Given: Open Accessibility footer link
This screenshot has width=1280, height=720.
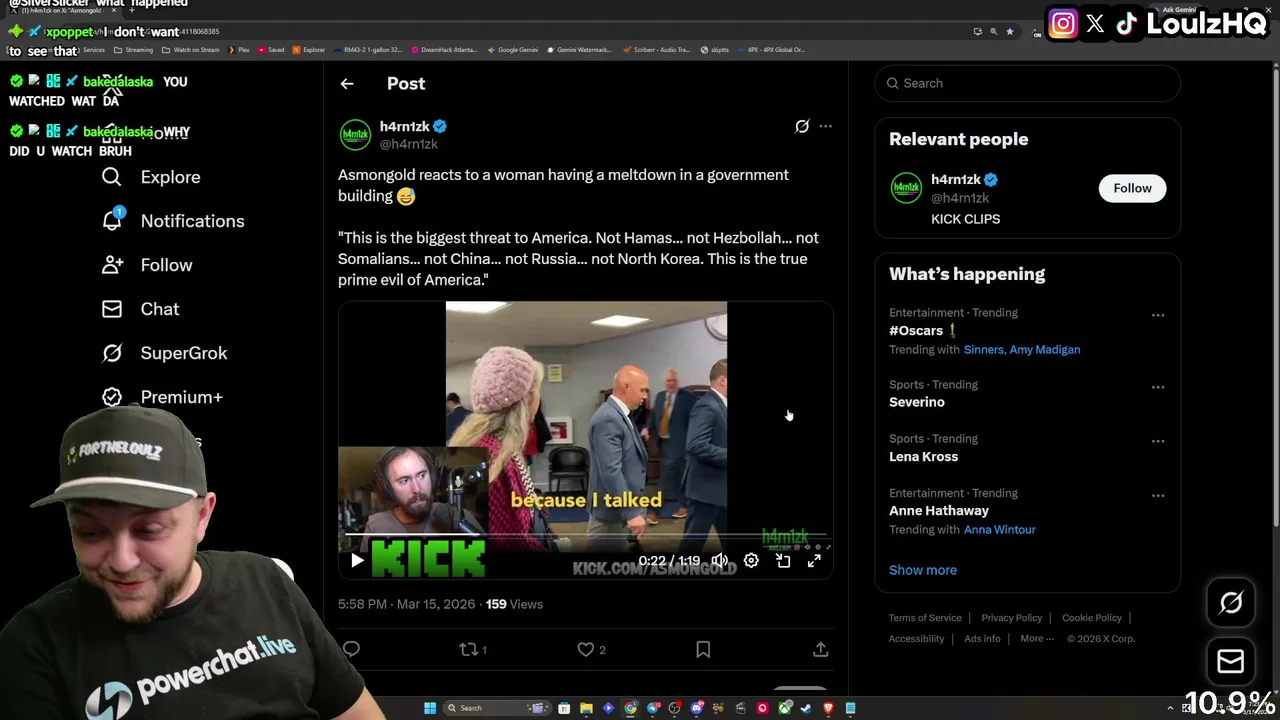Looking at the screenshot, I should coord(916,639).
